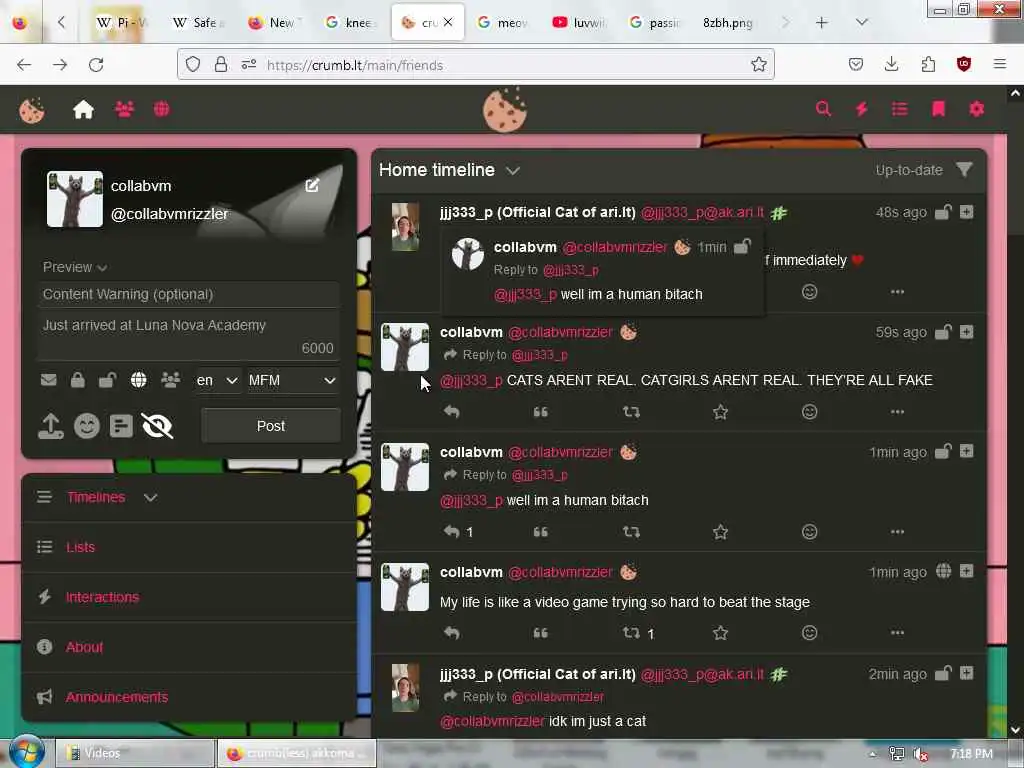Toggle sensitive media eye-slash icon
The height and width of the screenshot is (768, 1024).
pyautogui.click(x=157, y=426)
